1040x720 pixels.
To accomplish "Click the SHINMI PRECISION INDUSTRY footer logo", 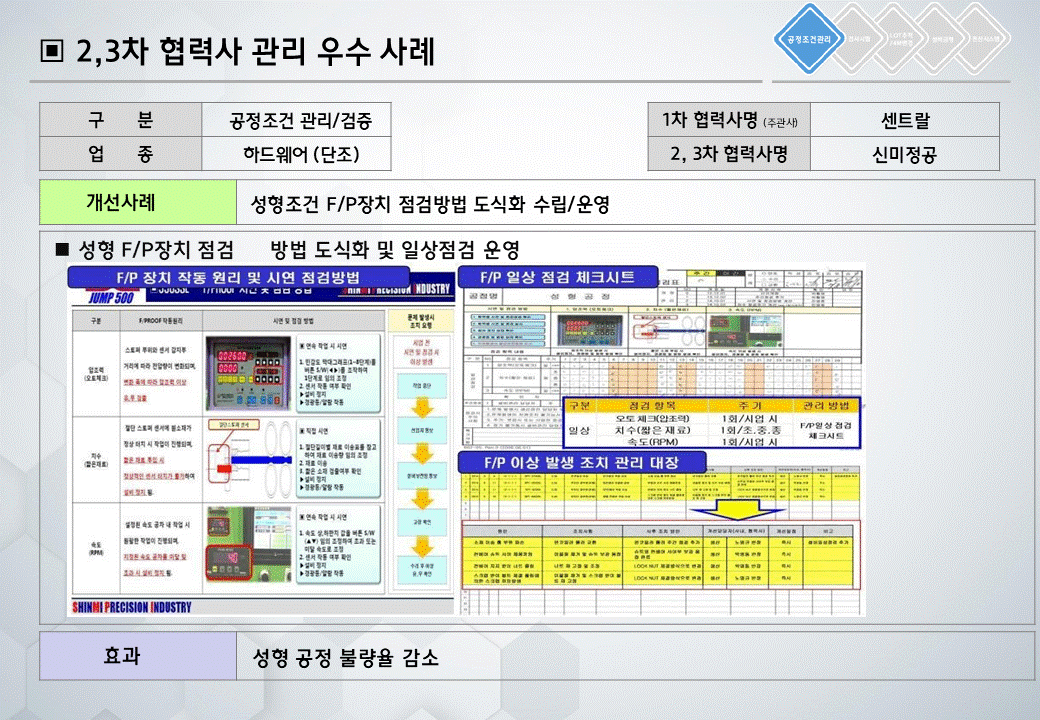I will pos(132,607).
